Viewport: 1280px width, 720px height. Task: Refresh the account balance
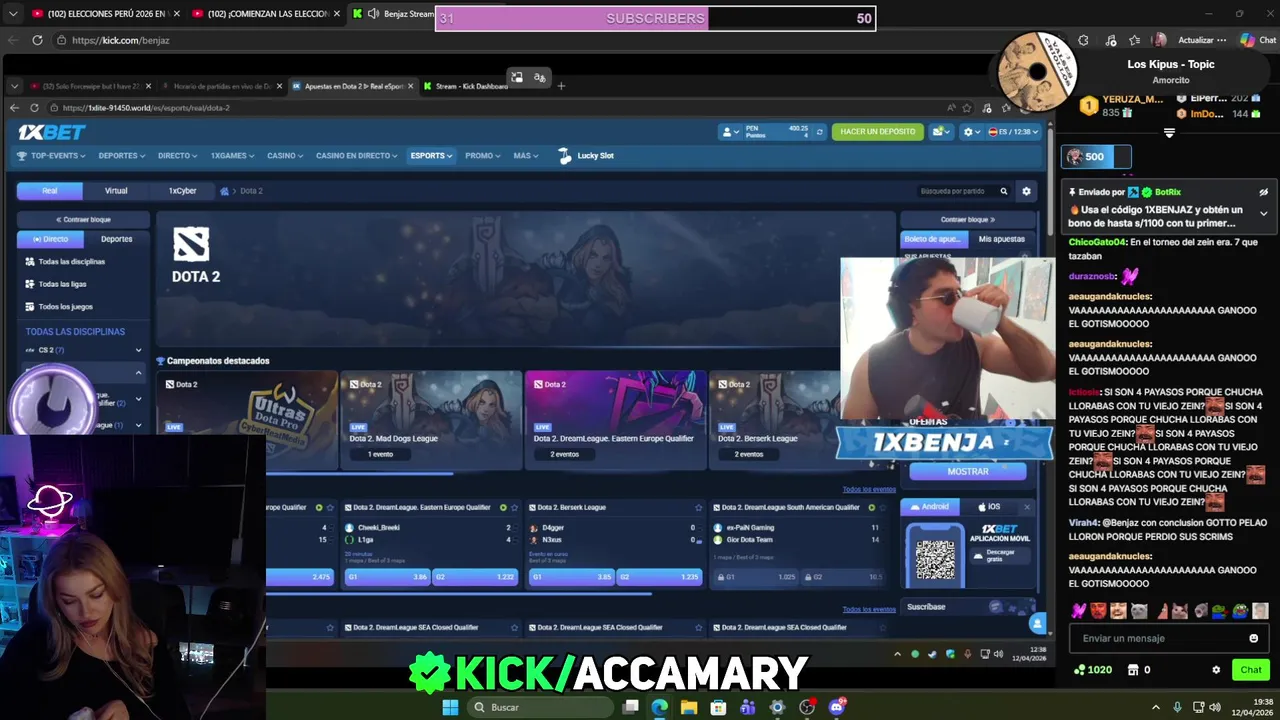coord(820,132)
